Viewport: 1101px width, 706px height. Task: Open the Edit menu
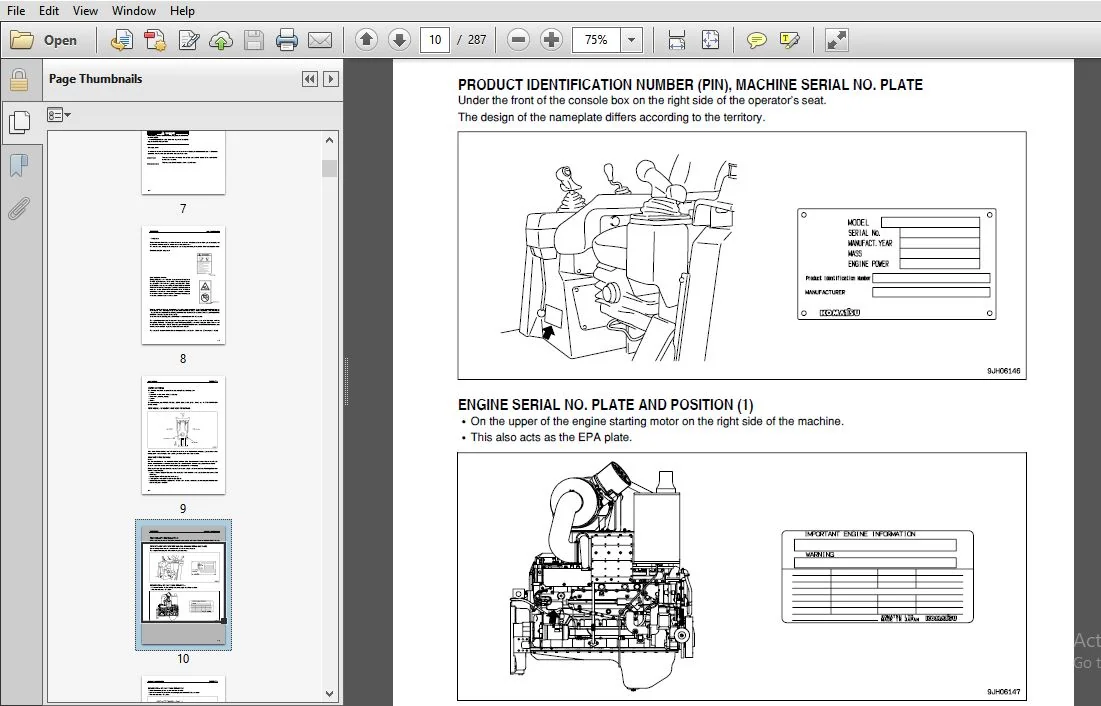click(x=48, y=11)
